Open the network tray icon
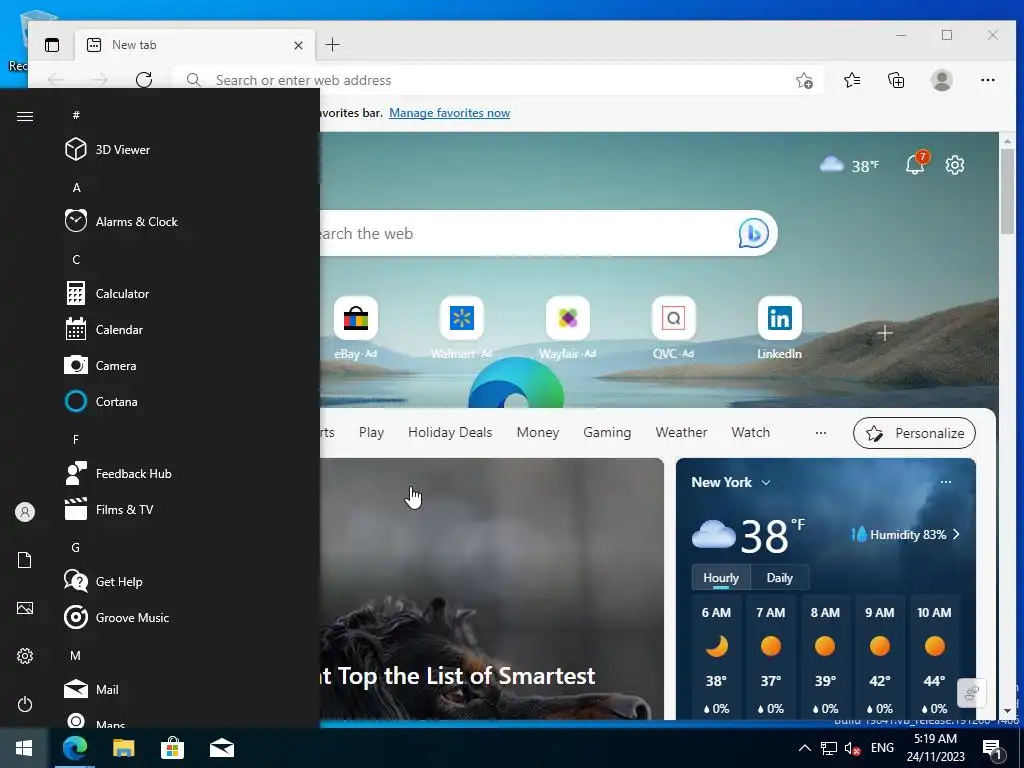This screenshot has height=768, width=1024. [x=829, y=748]
